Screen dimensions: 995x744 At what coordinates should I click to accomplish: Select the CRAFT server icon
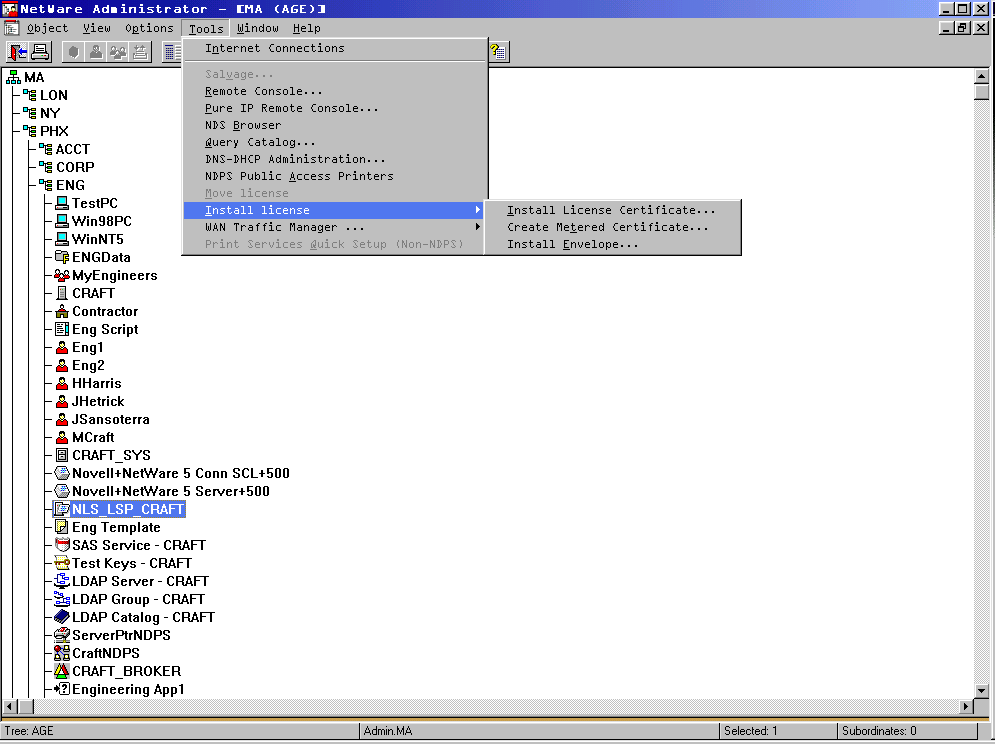pyautogui.click(x=62, y=293)
